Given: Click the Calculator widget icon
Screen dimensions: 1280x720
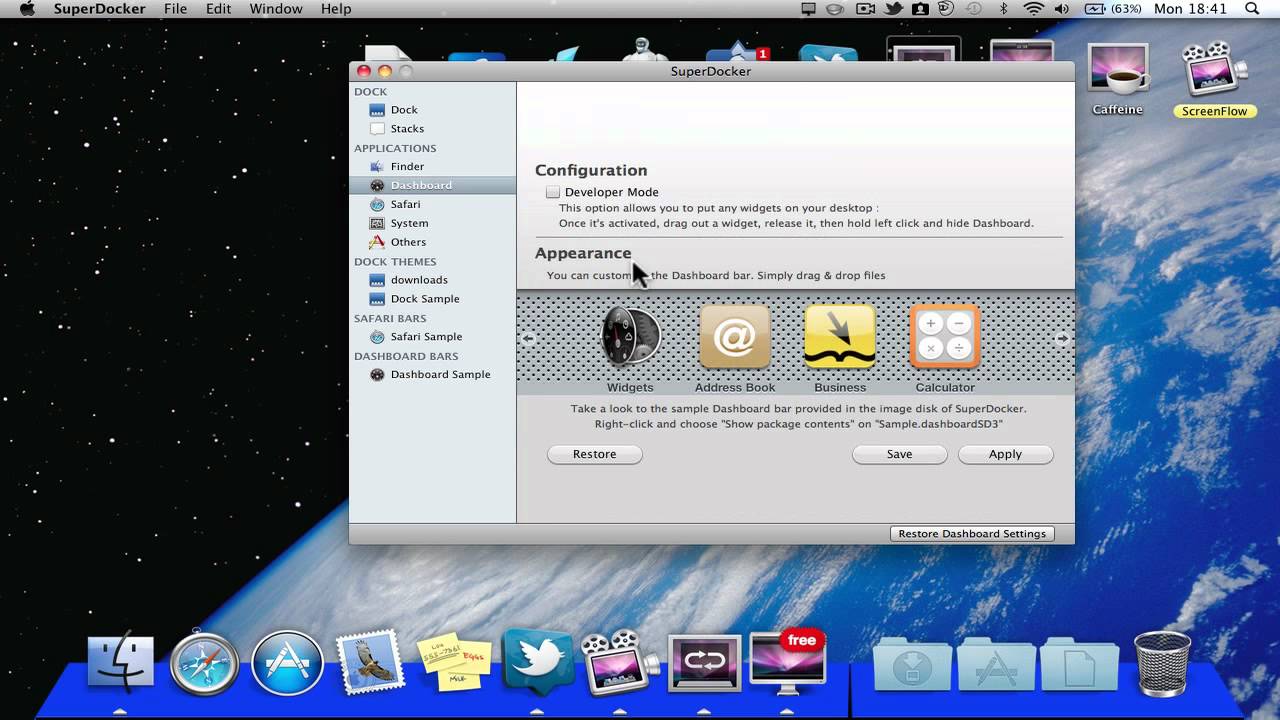Looking at the screenshot, I should (x=945, y=337).
